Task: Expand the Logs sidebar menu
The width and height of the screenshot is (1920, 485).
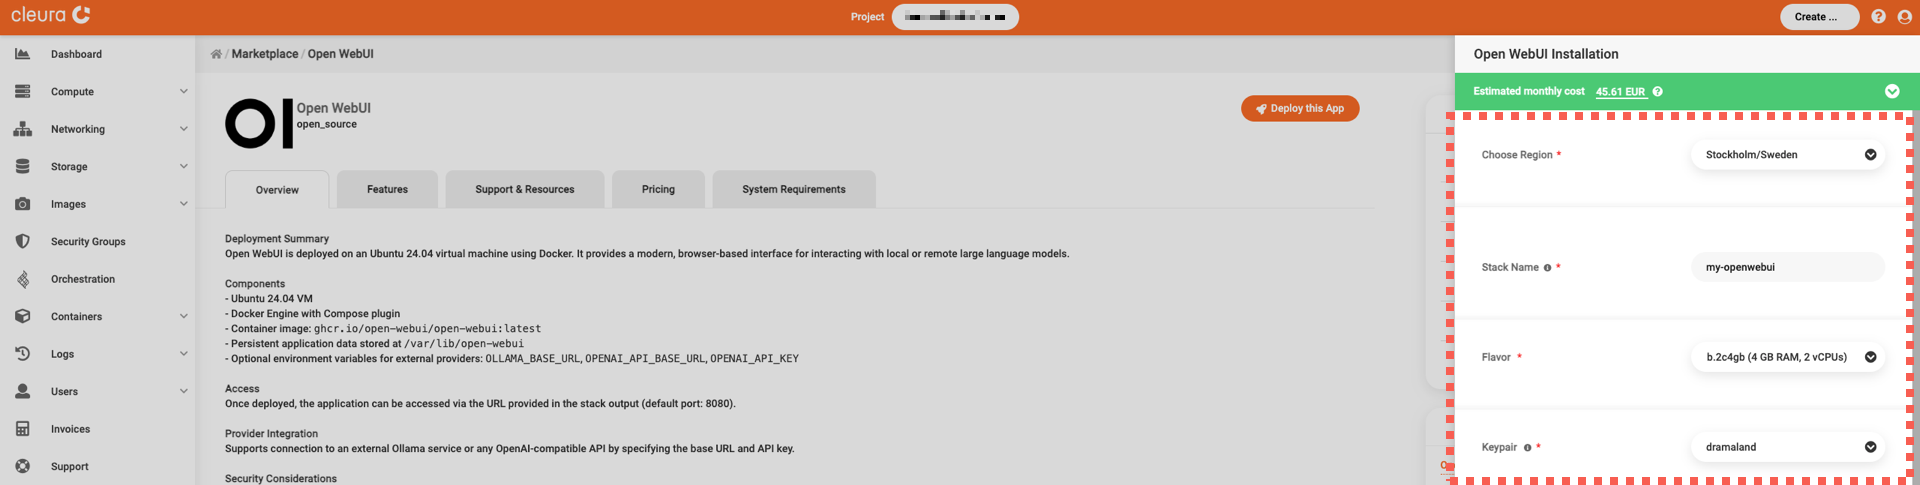Action: [183, 354]
